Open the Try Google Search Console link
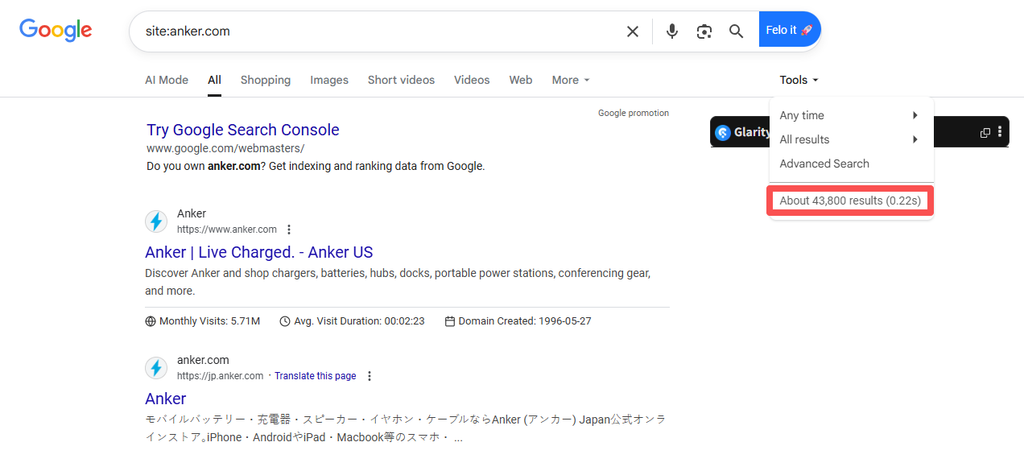 tap(243, 130)
